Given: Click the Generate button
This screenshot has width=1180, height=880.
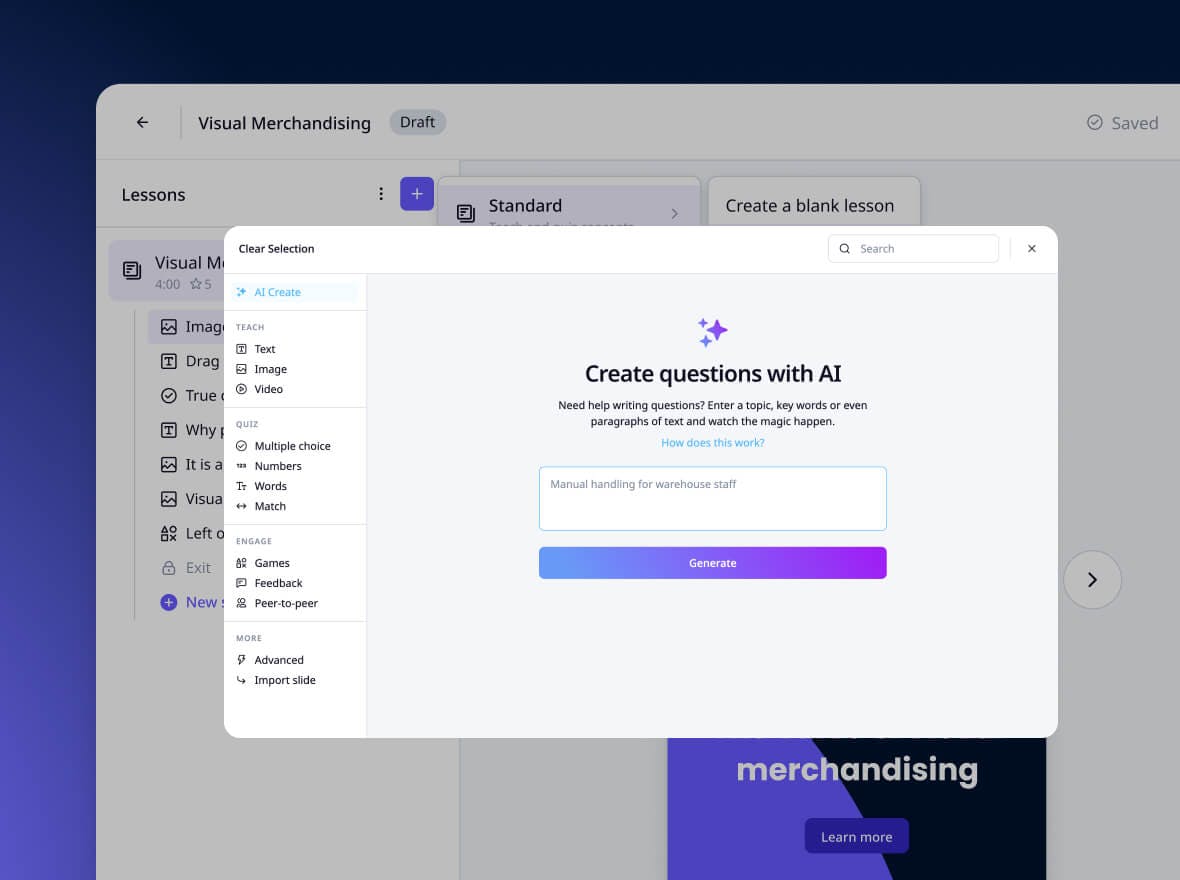Looking at the screenshot, I should point(712,562).
